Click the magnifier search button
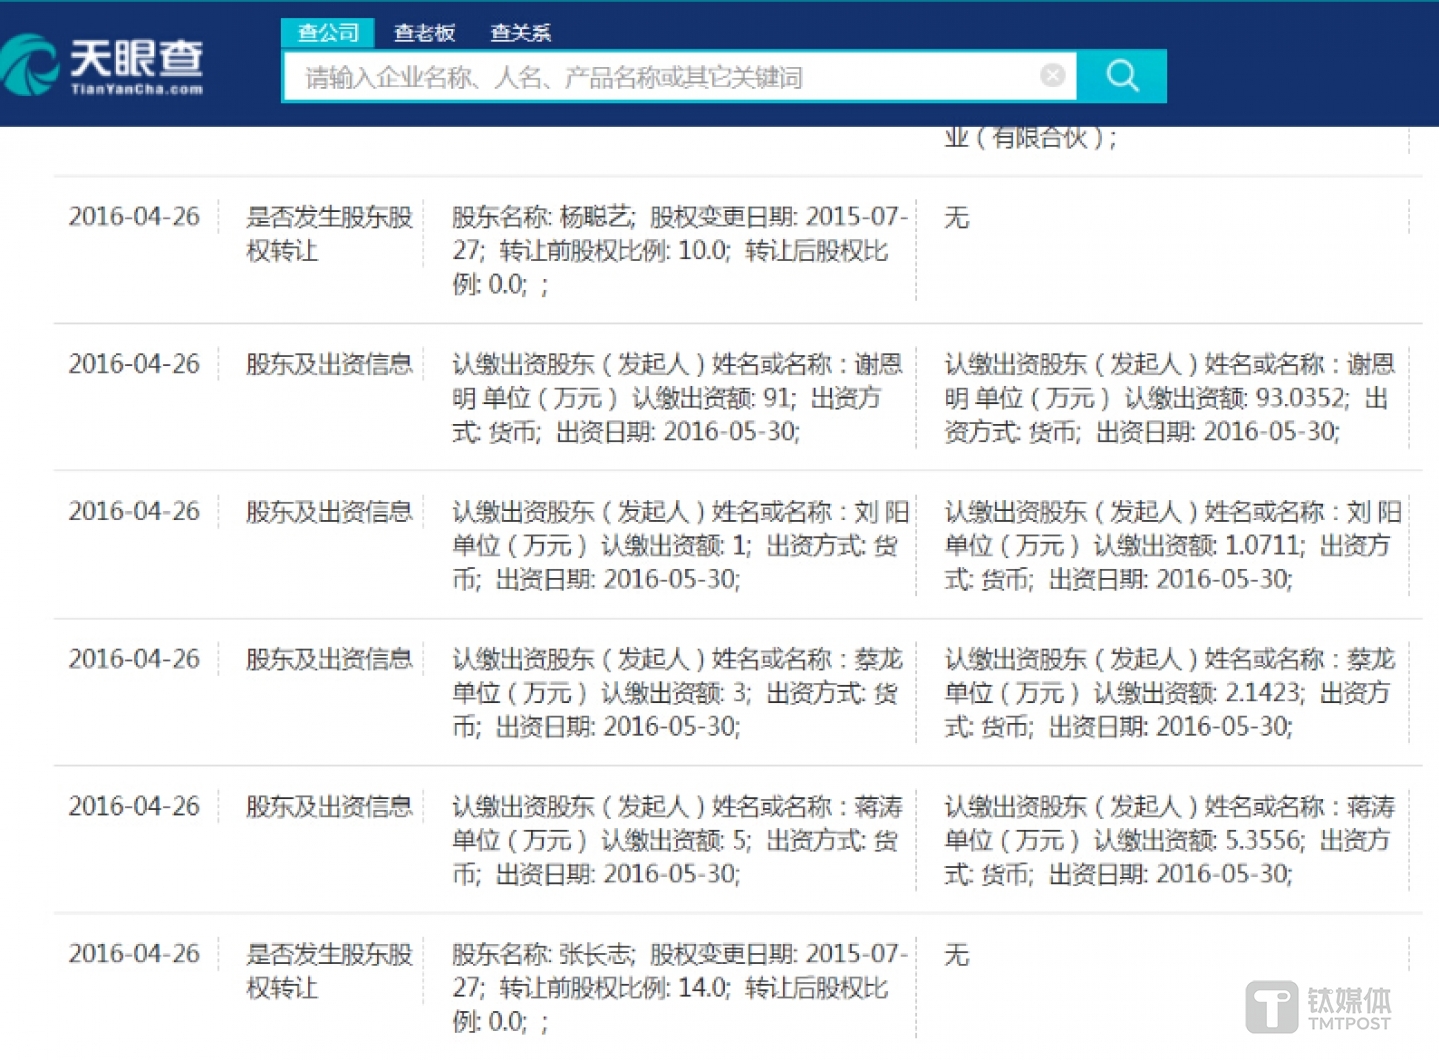1439x1060 pixels. pyautogui.click(x=1122, y=77)
